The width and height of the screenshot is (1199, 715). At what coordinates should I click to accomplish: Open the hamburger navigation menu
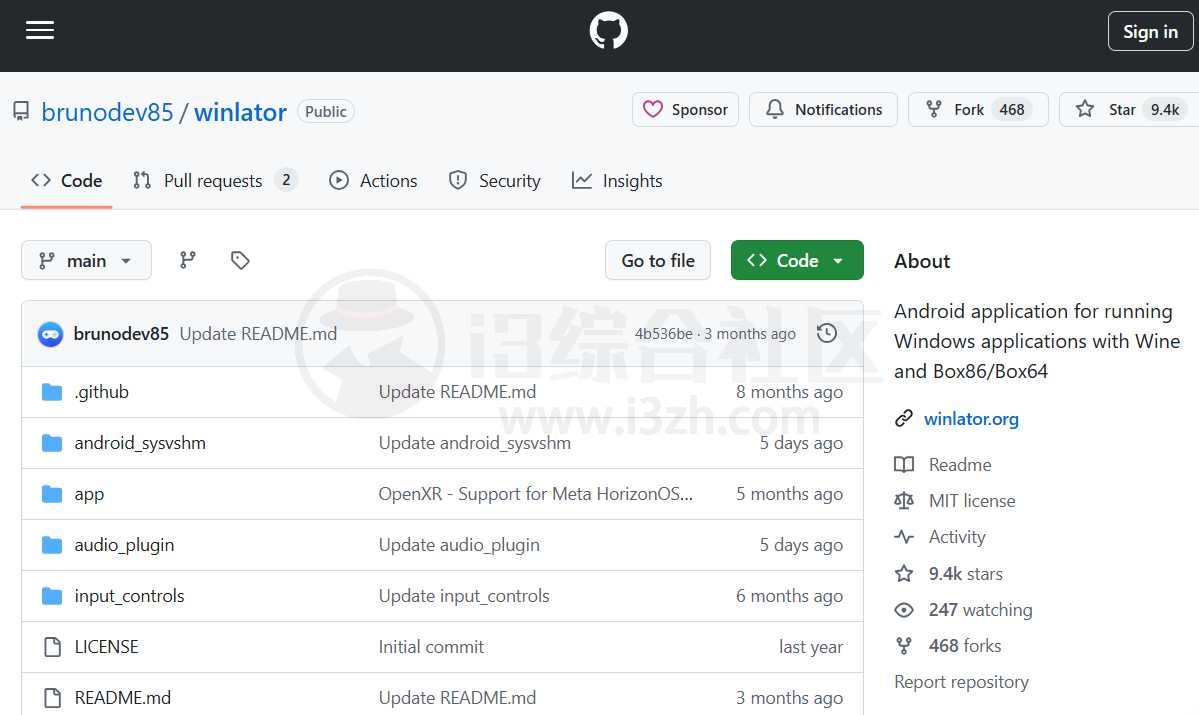[40, 31]
